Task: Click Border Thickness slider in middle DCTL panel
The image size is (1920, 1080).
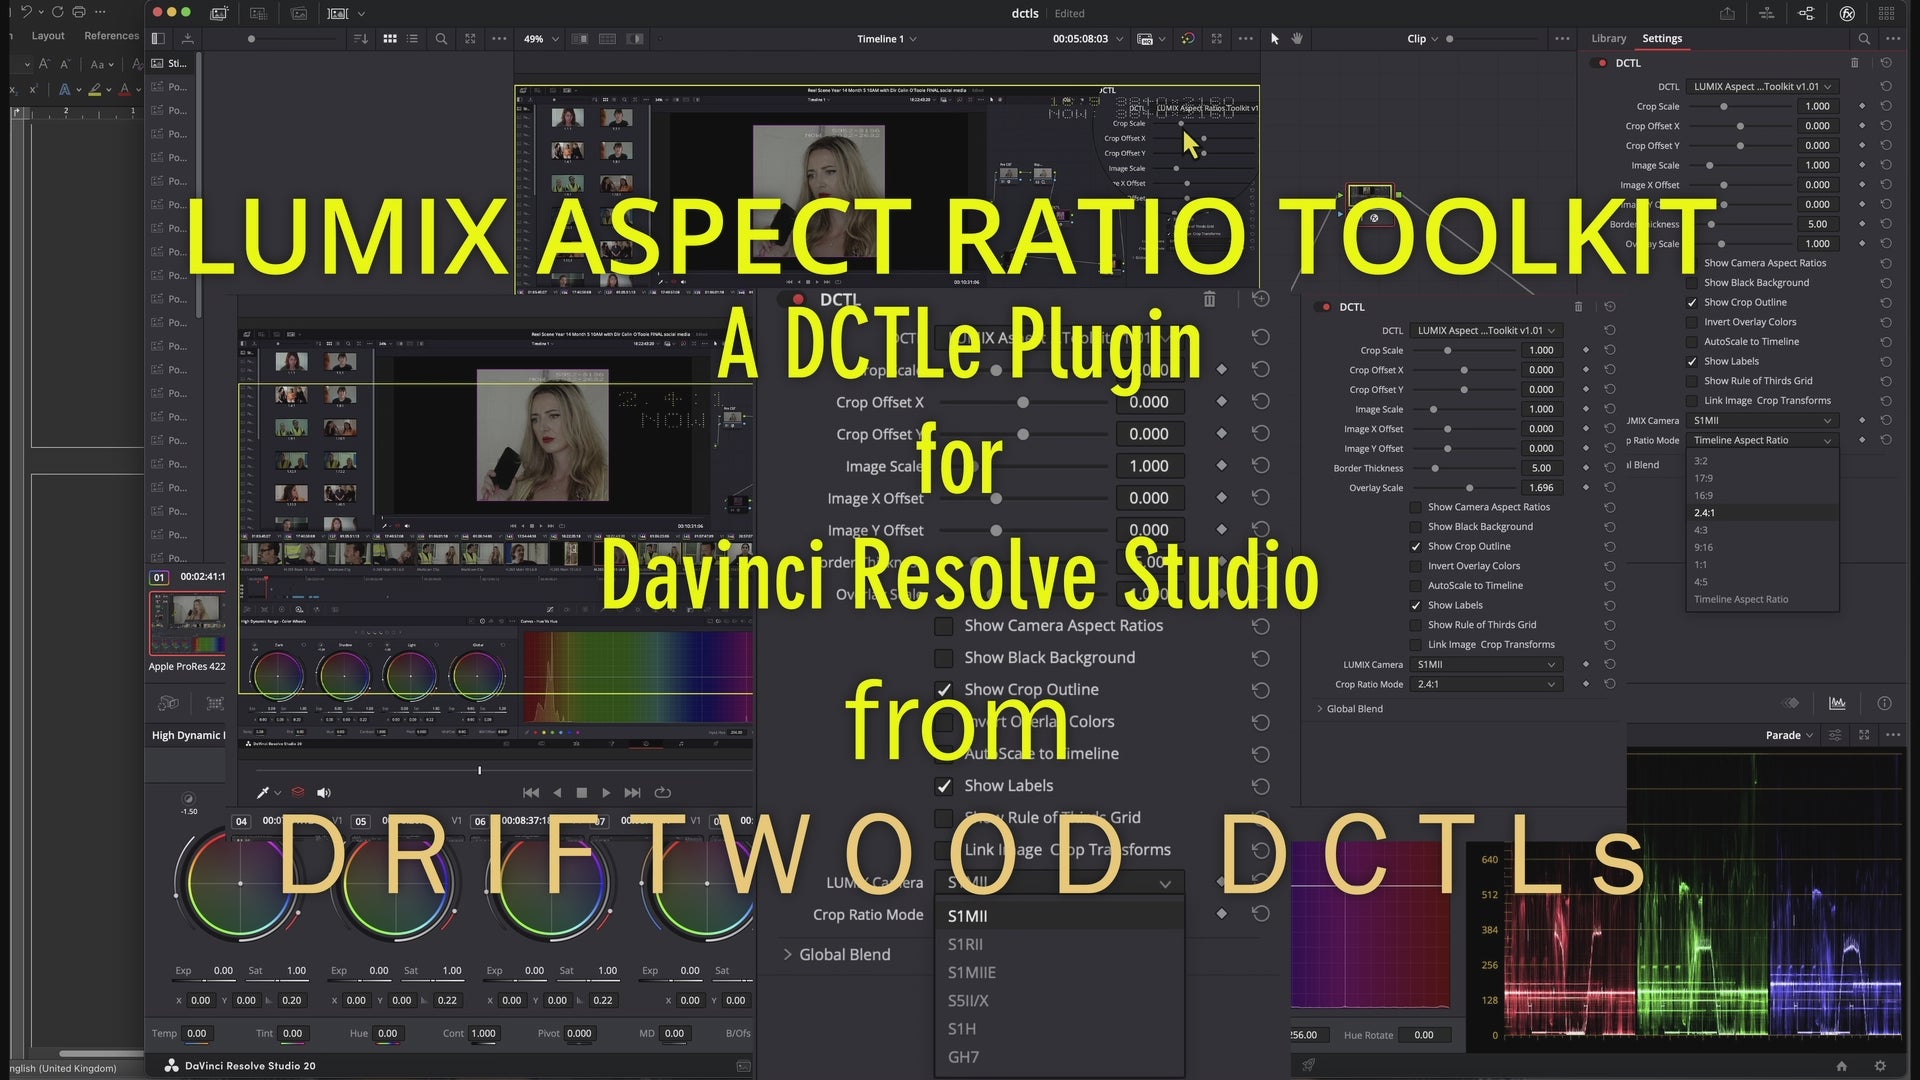Action: 1463,468
